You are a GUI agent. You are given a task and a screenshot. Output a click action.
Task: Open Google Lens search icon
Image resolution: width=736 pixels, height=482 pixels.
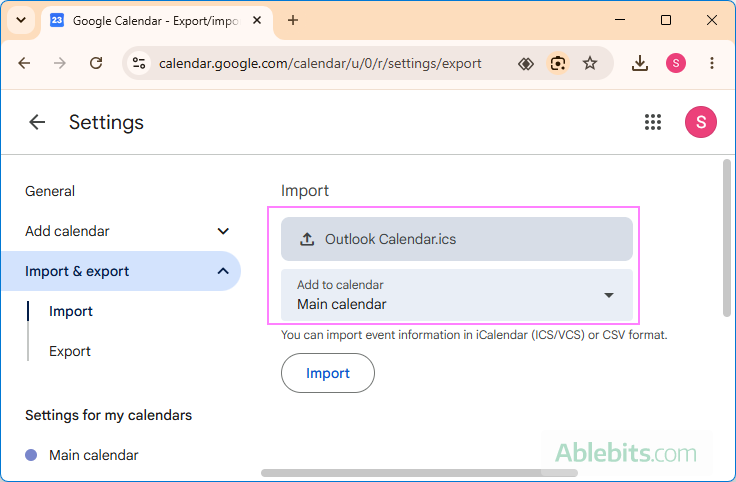point(558,63)
